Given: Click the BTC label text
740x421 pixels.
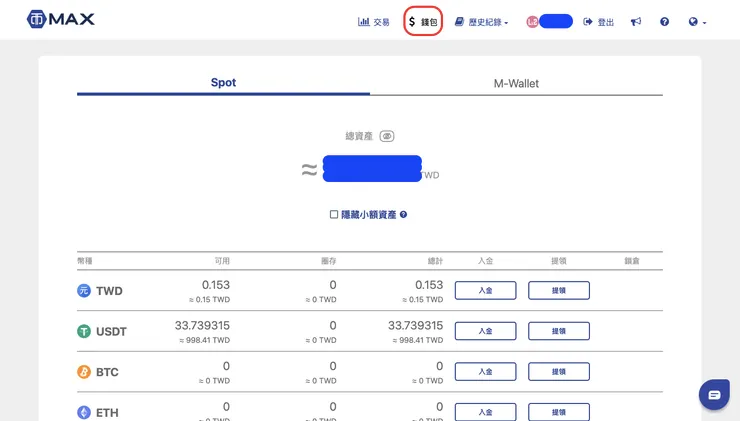Looking at the screenshot, I should coord(107,372).
